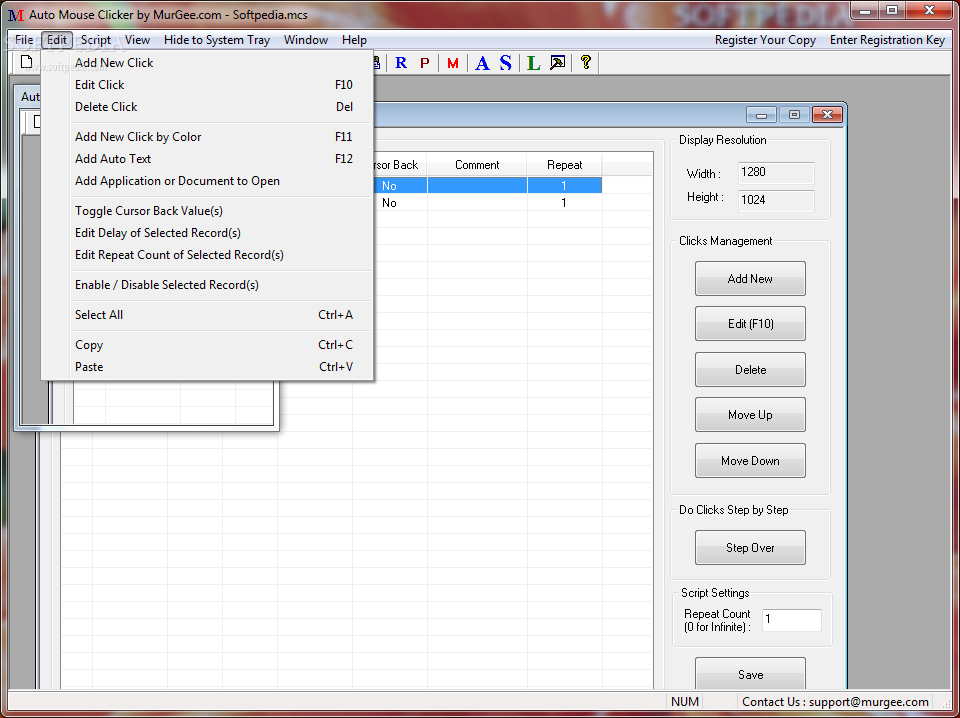
Task: Click the NUM indicator in status bar
Action: click(684, 702)
